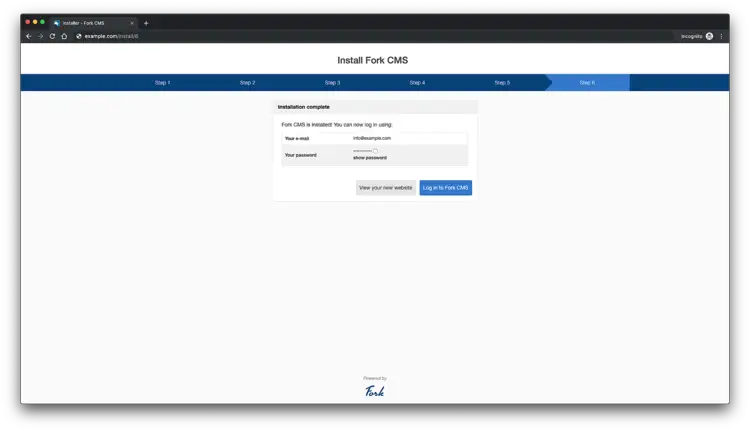The image size is (750, 431).
Task: Click the site info icon beside the URL
Action: (x=79, y=36)
